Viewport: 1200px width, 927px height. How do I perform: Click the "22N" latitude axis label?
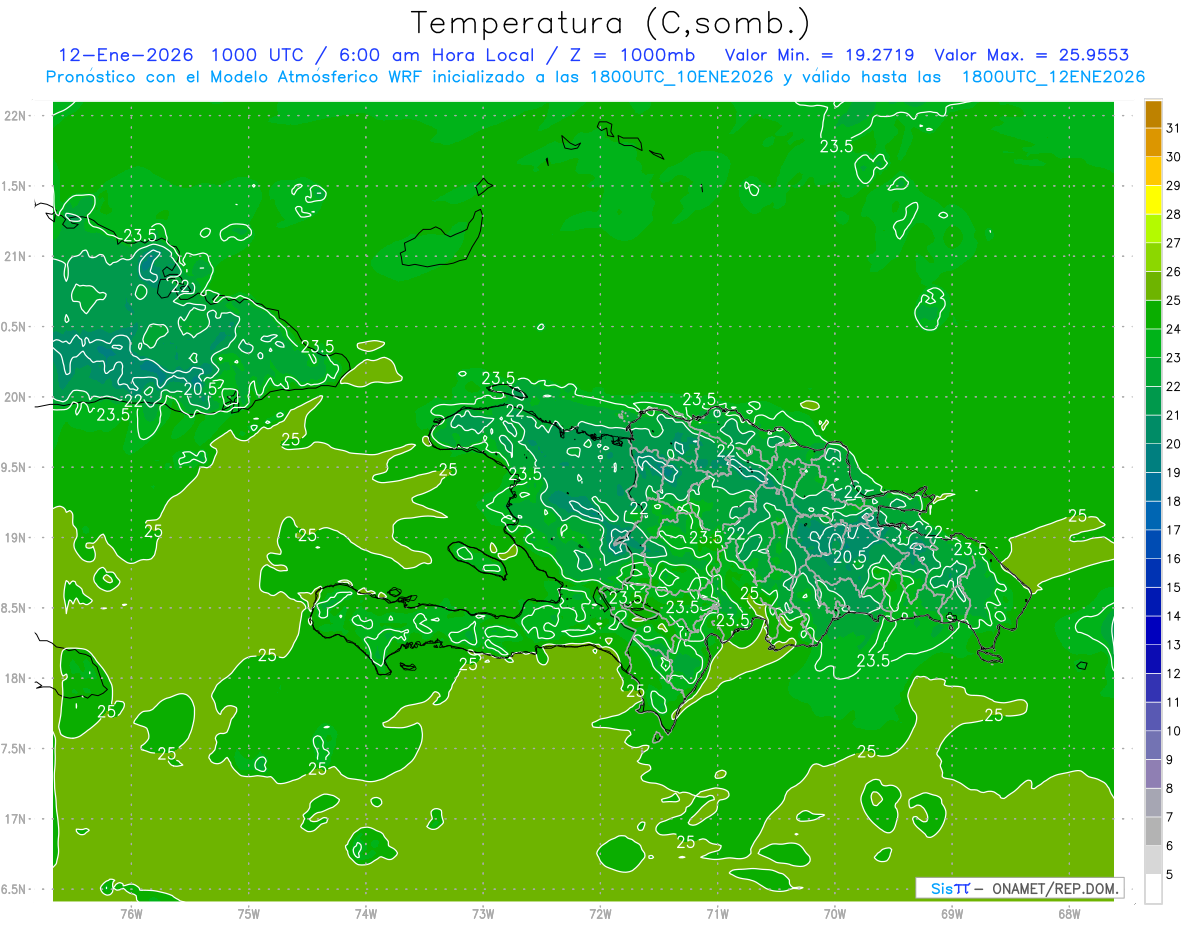tap(15, 115)
